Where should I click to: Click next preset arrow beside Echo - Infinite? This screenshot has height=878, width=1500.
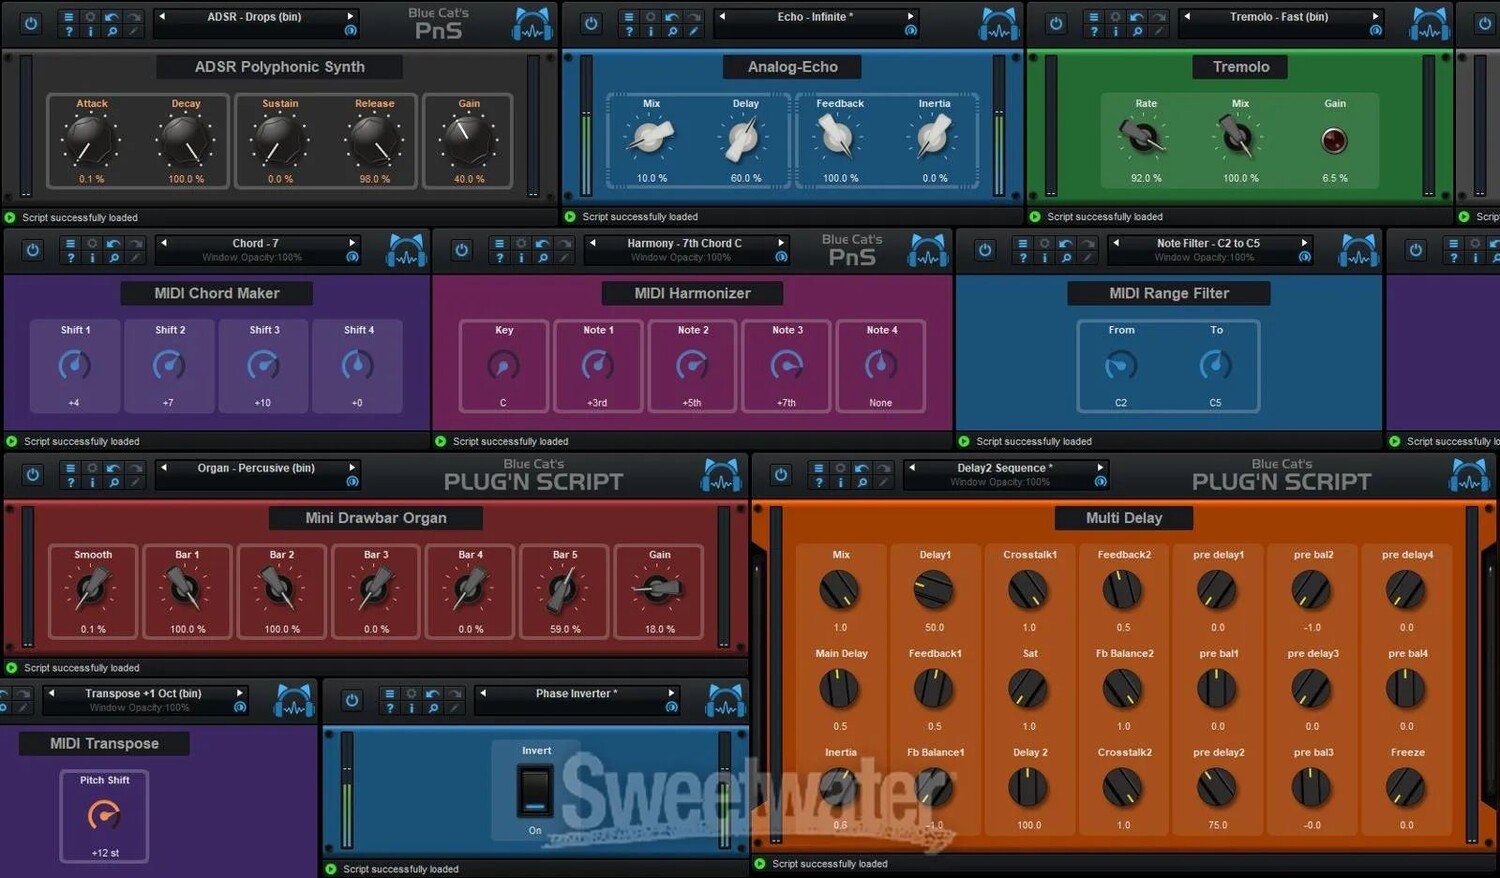click(x=910, y=17)
